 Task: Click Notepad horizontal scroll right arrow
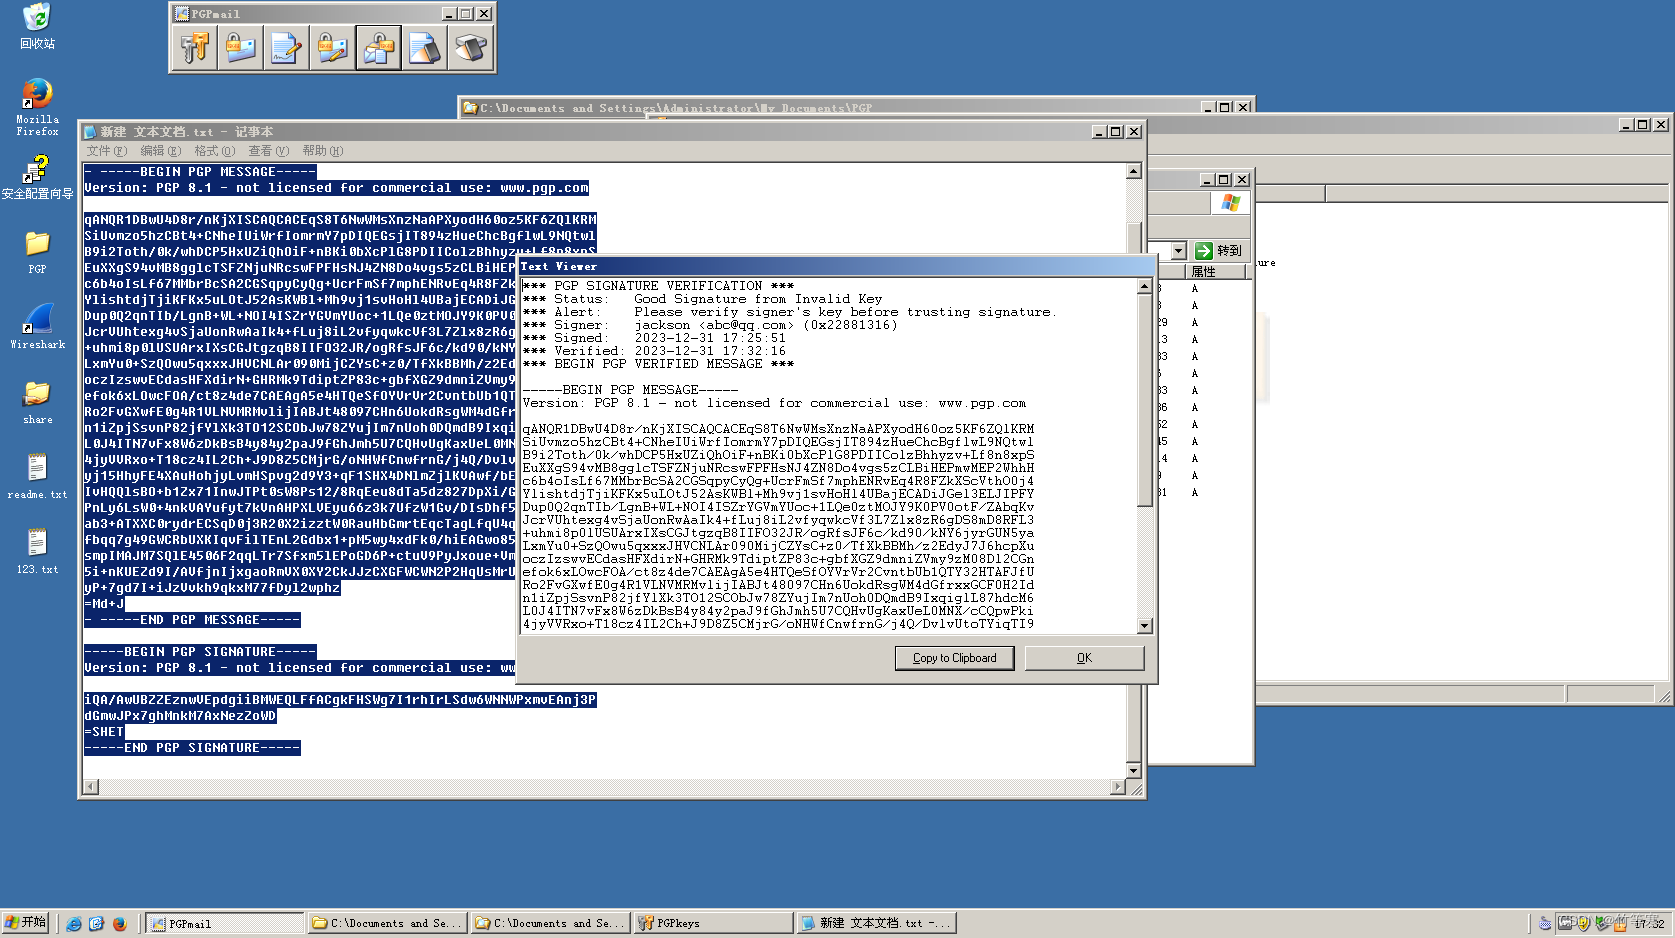[1118, 787]
